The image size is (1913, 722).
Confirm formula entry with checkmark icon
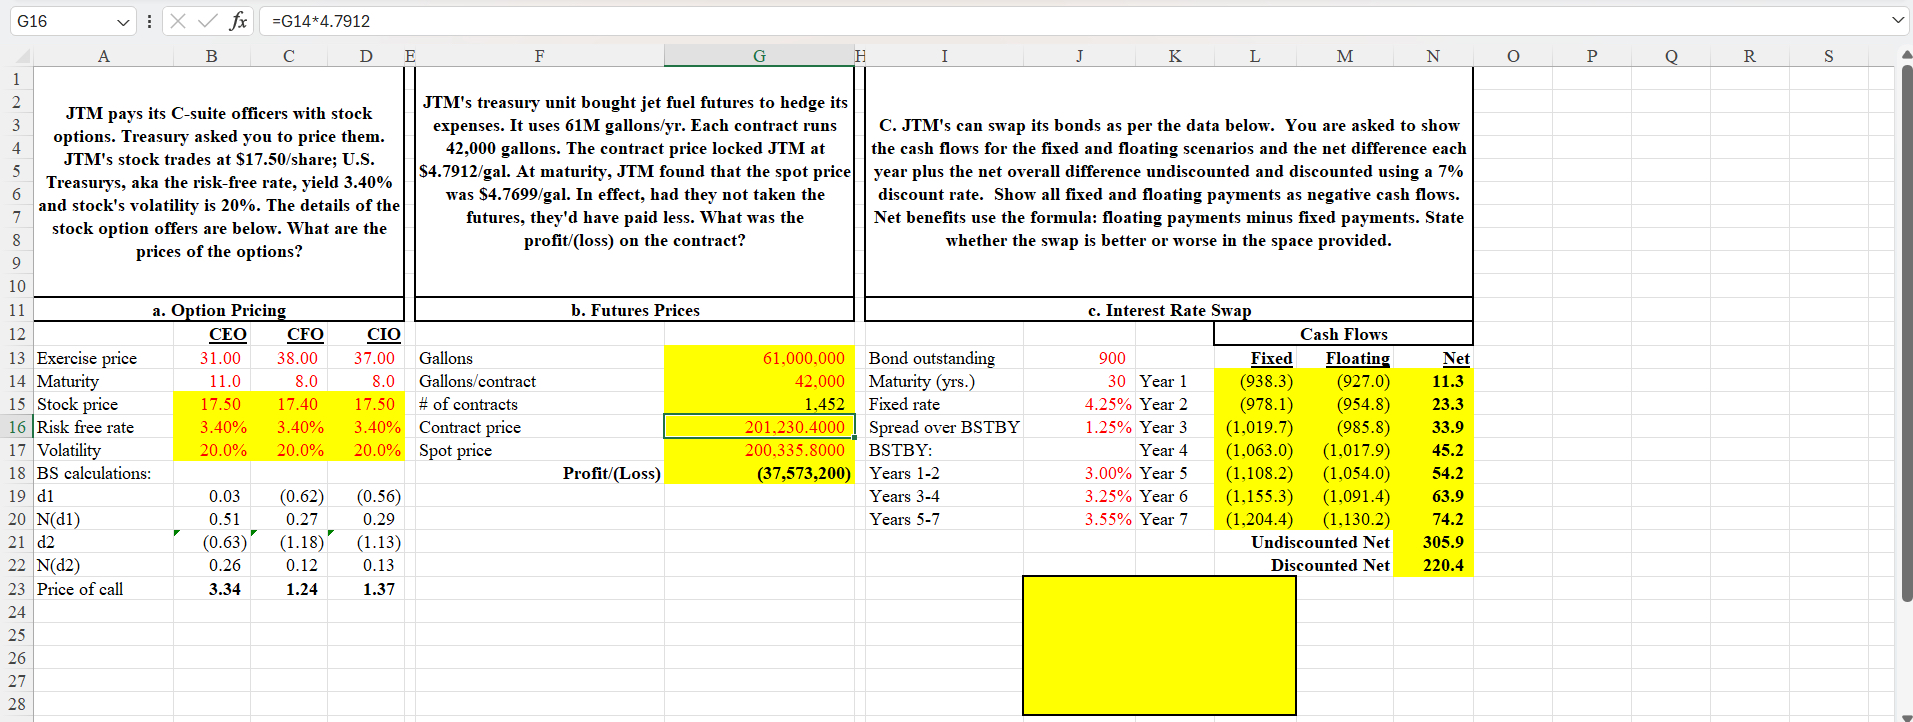pos(208,21)
